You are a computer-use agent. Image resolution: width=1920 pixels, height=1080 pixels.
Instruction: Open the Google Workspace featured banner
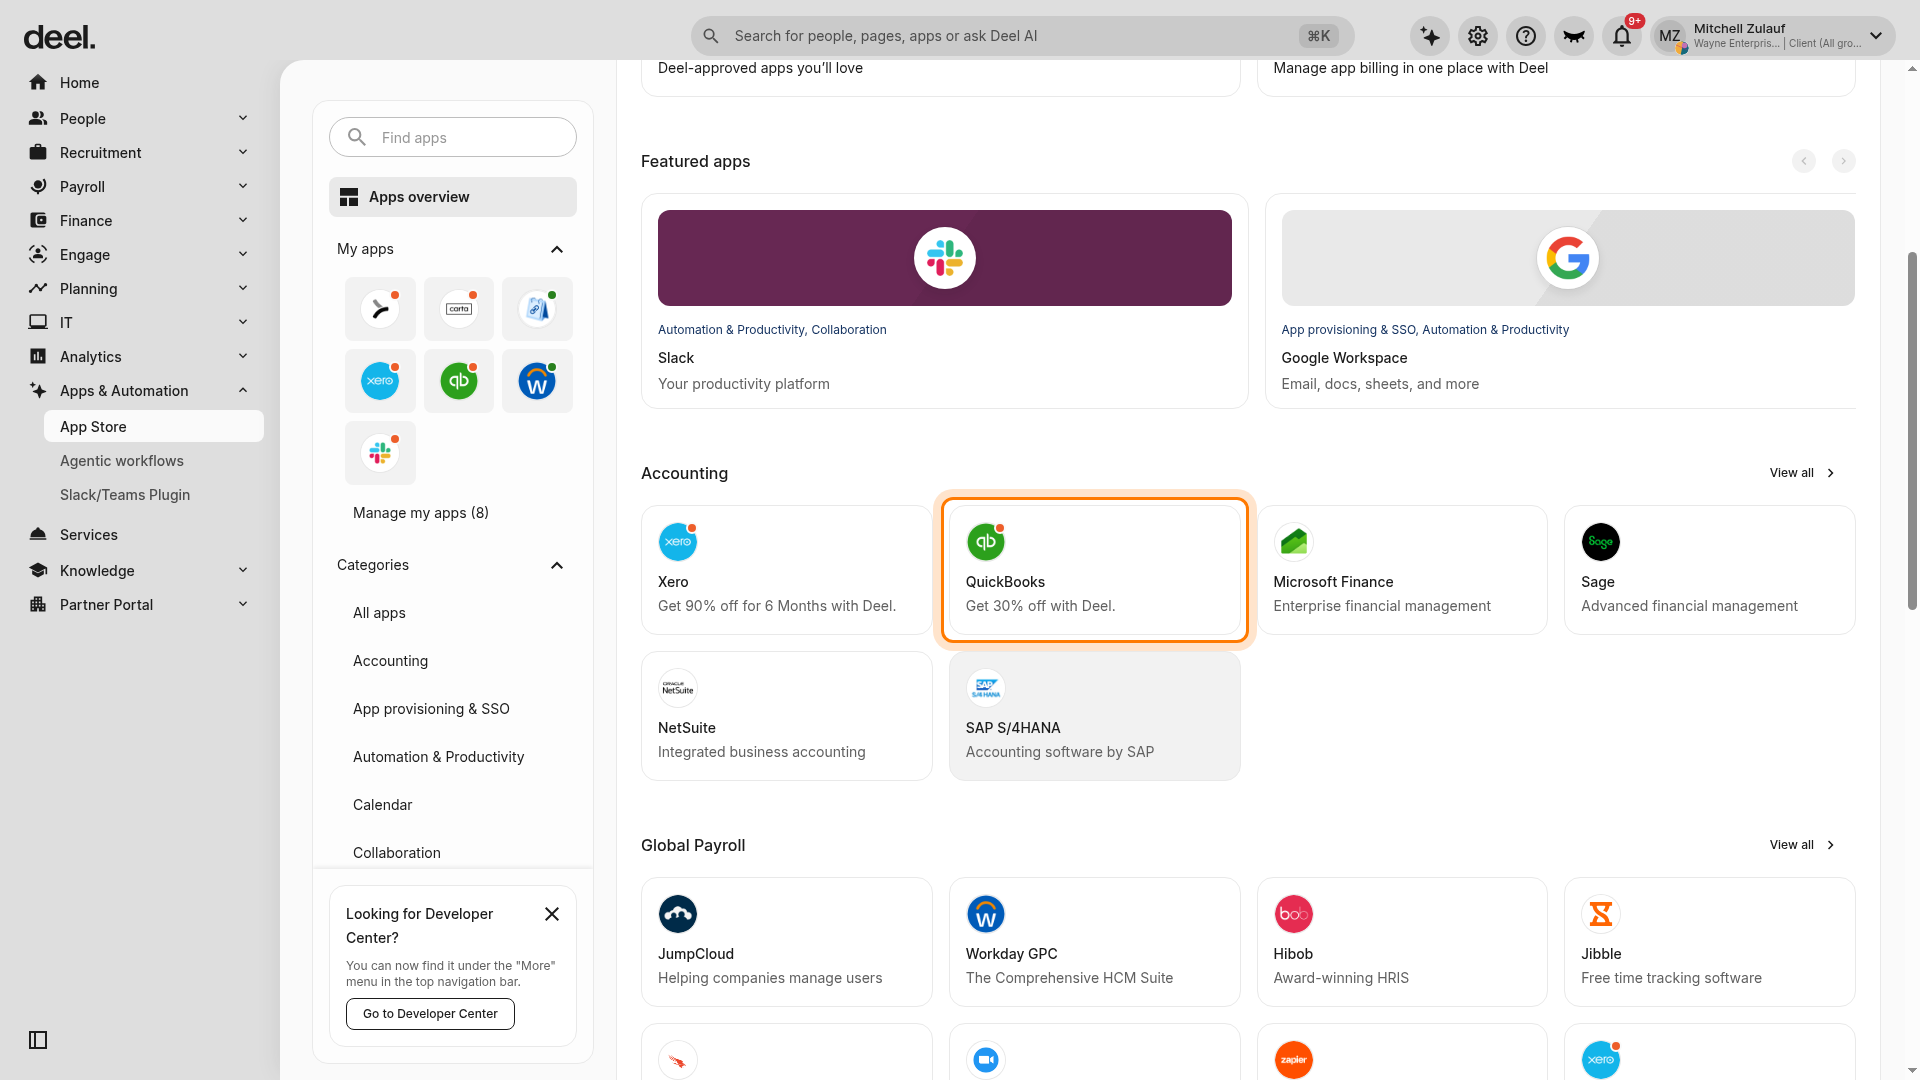pos(1568,258)
